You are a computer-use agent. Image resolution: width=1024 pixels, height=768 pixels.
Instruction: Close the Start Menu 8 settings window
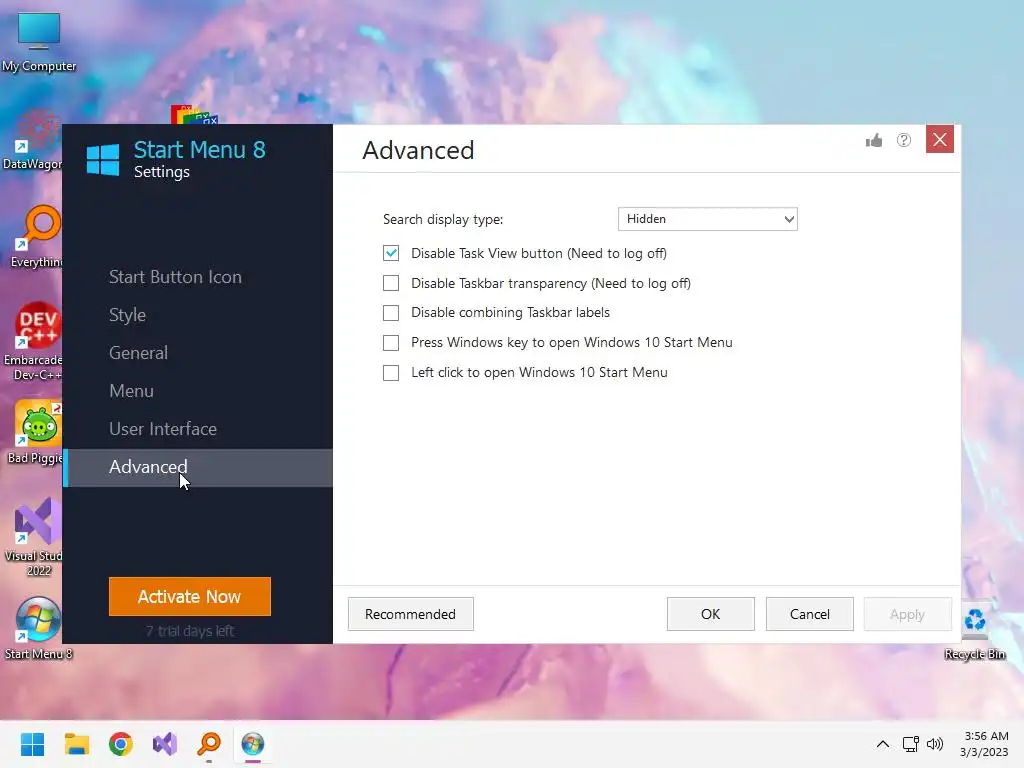(940, 139)
